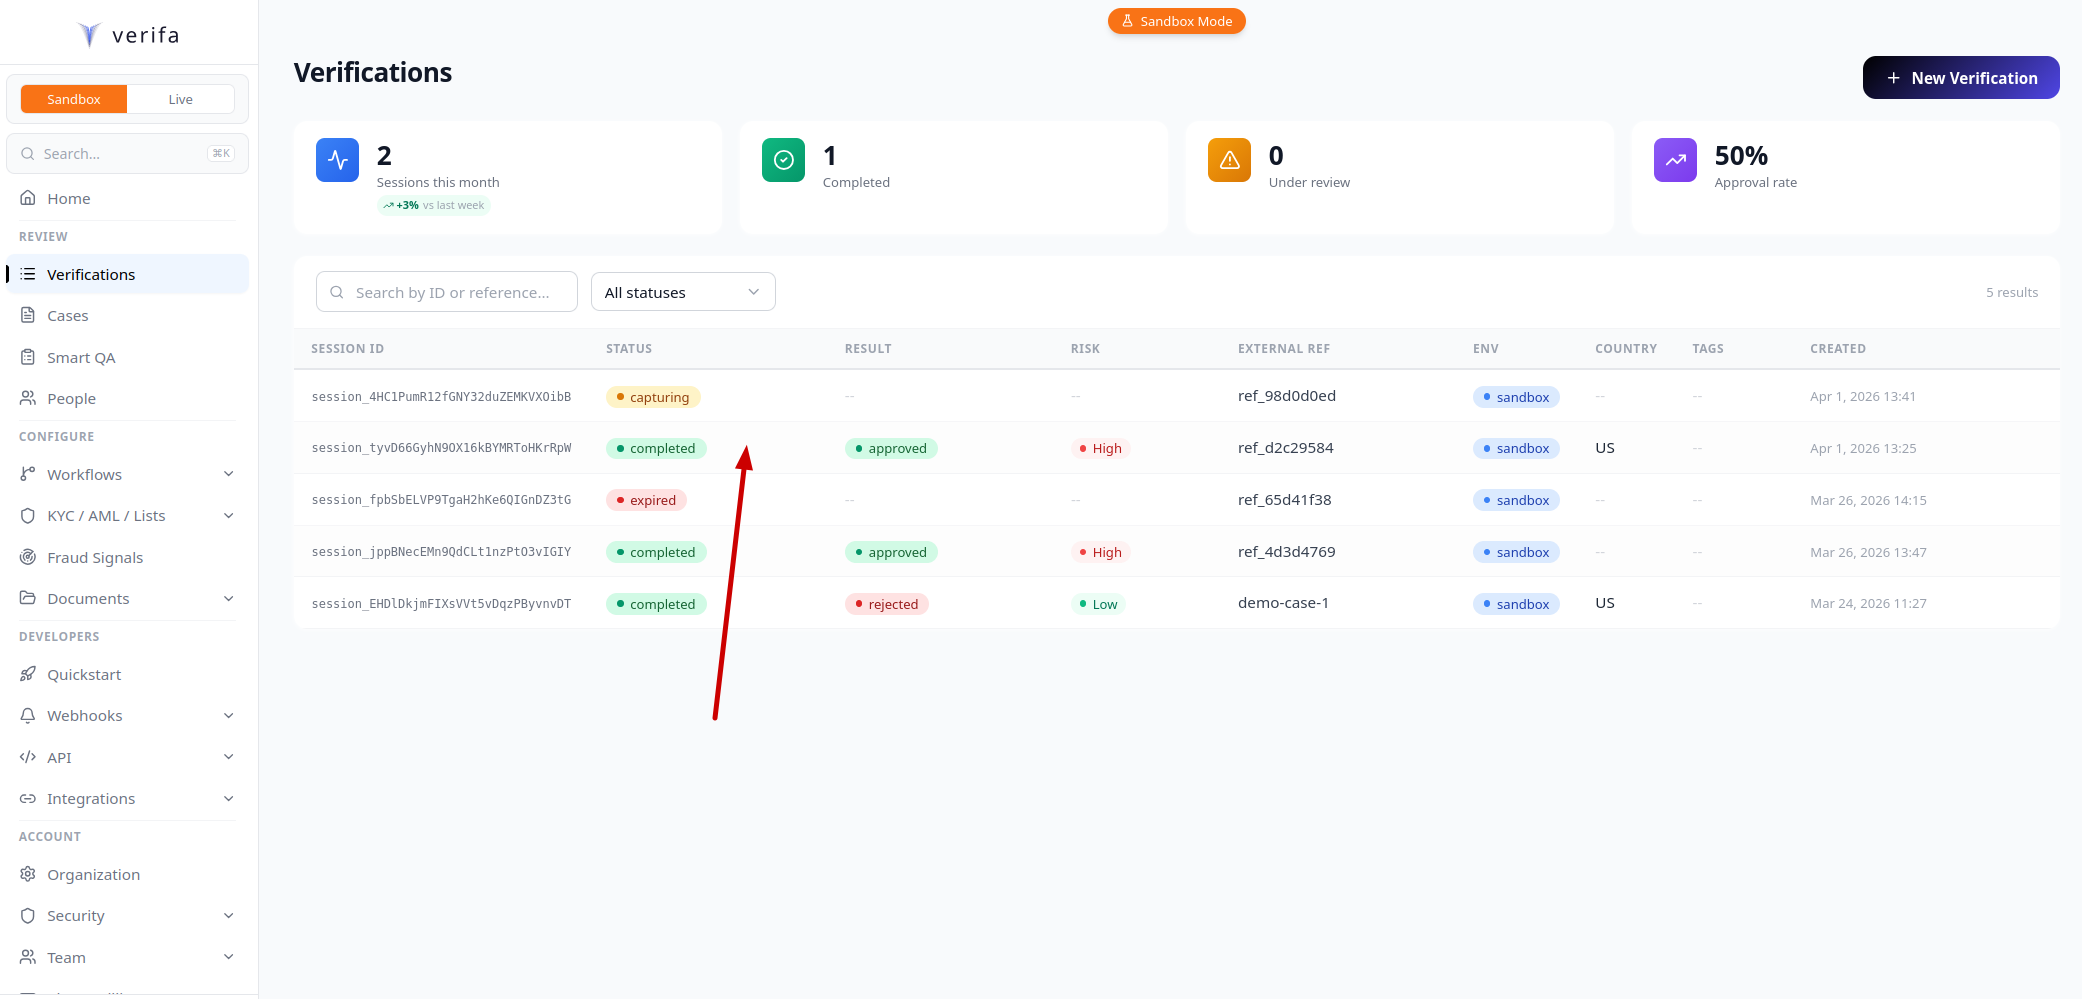
Task: Click the Approval rate trend icon
Action: (1675, 160)
